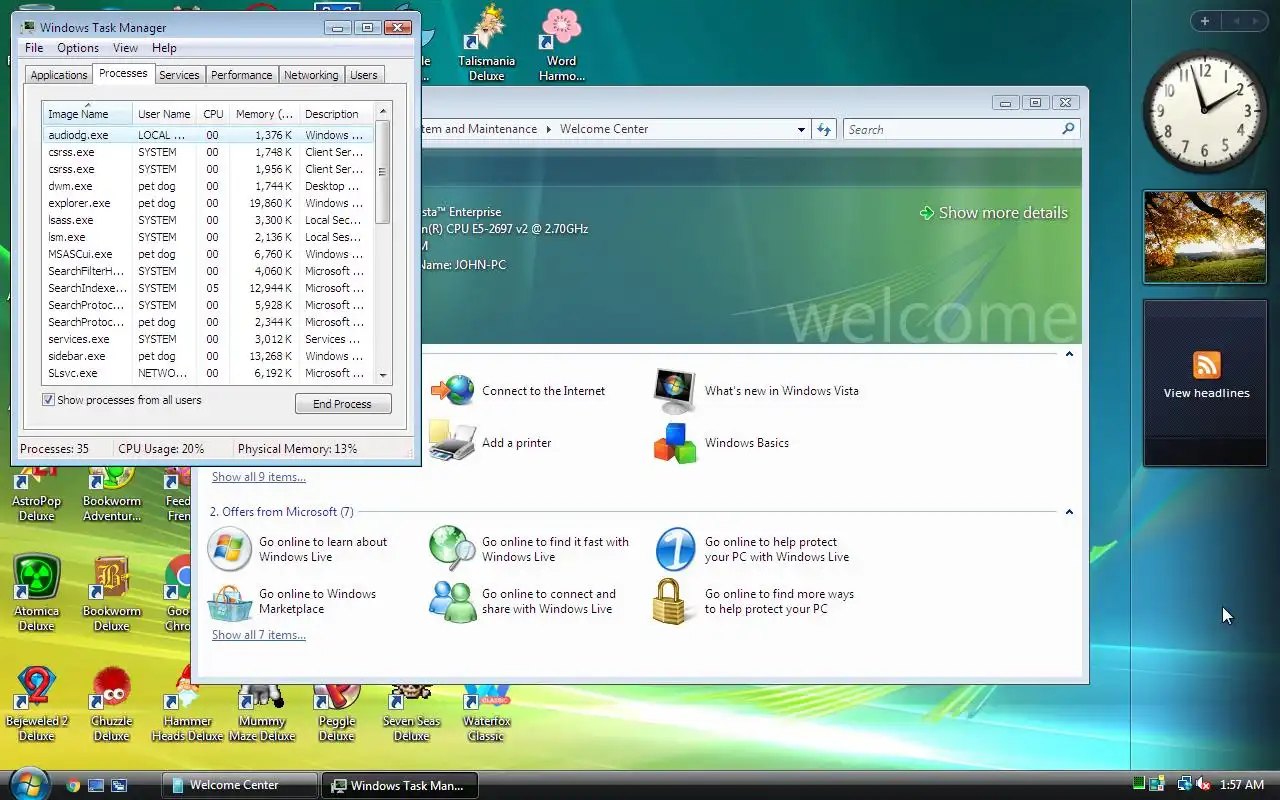Image resolution: width=1280 pixels, height=800 pixels.
Task: Click the Windows Task Manager taskbar button
Action: (400, 785)
